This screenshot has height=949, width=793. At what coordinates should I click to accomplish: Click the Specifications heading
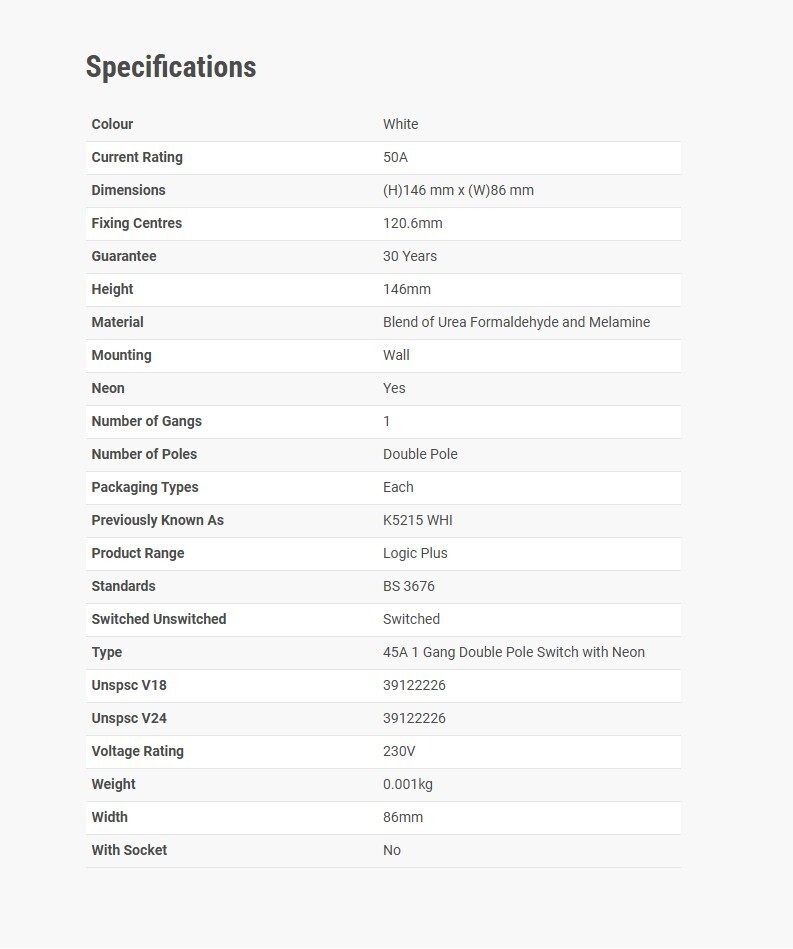(171, 67)
